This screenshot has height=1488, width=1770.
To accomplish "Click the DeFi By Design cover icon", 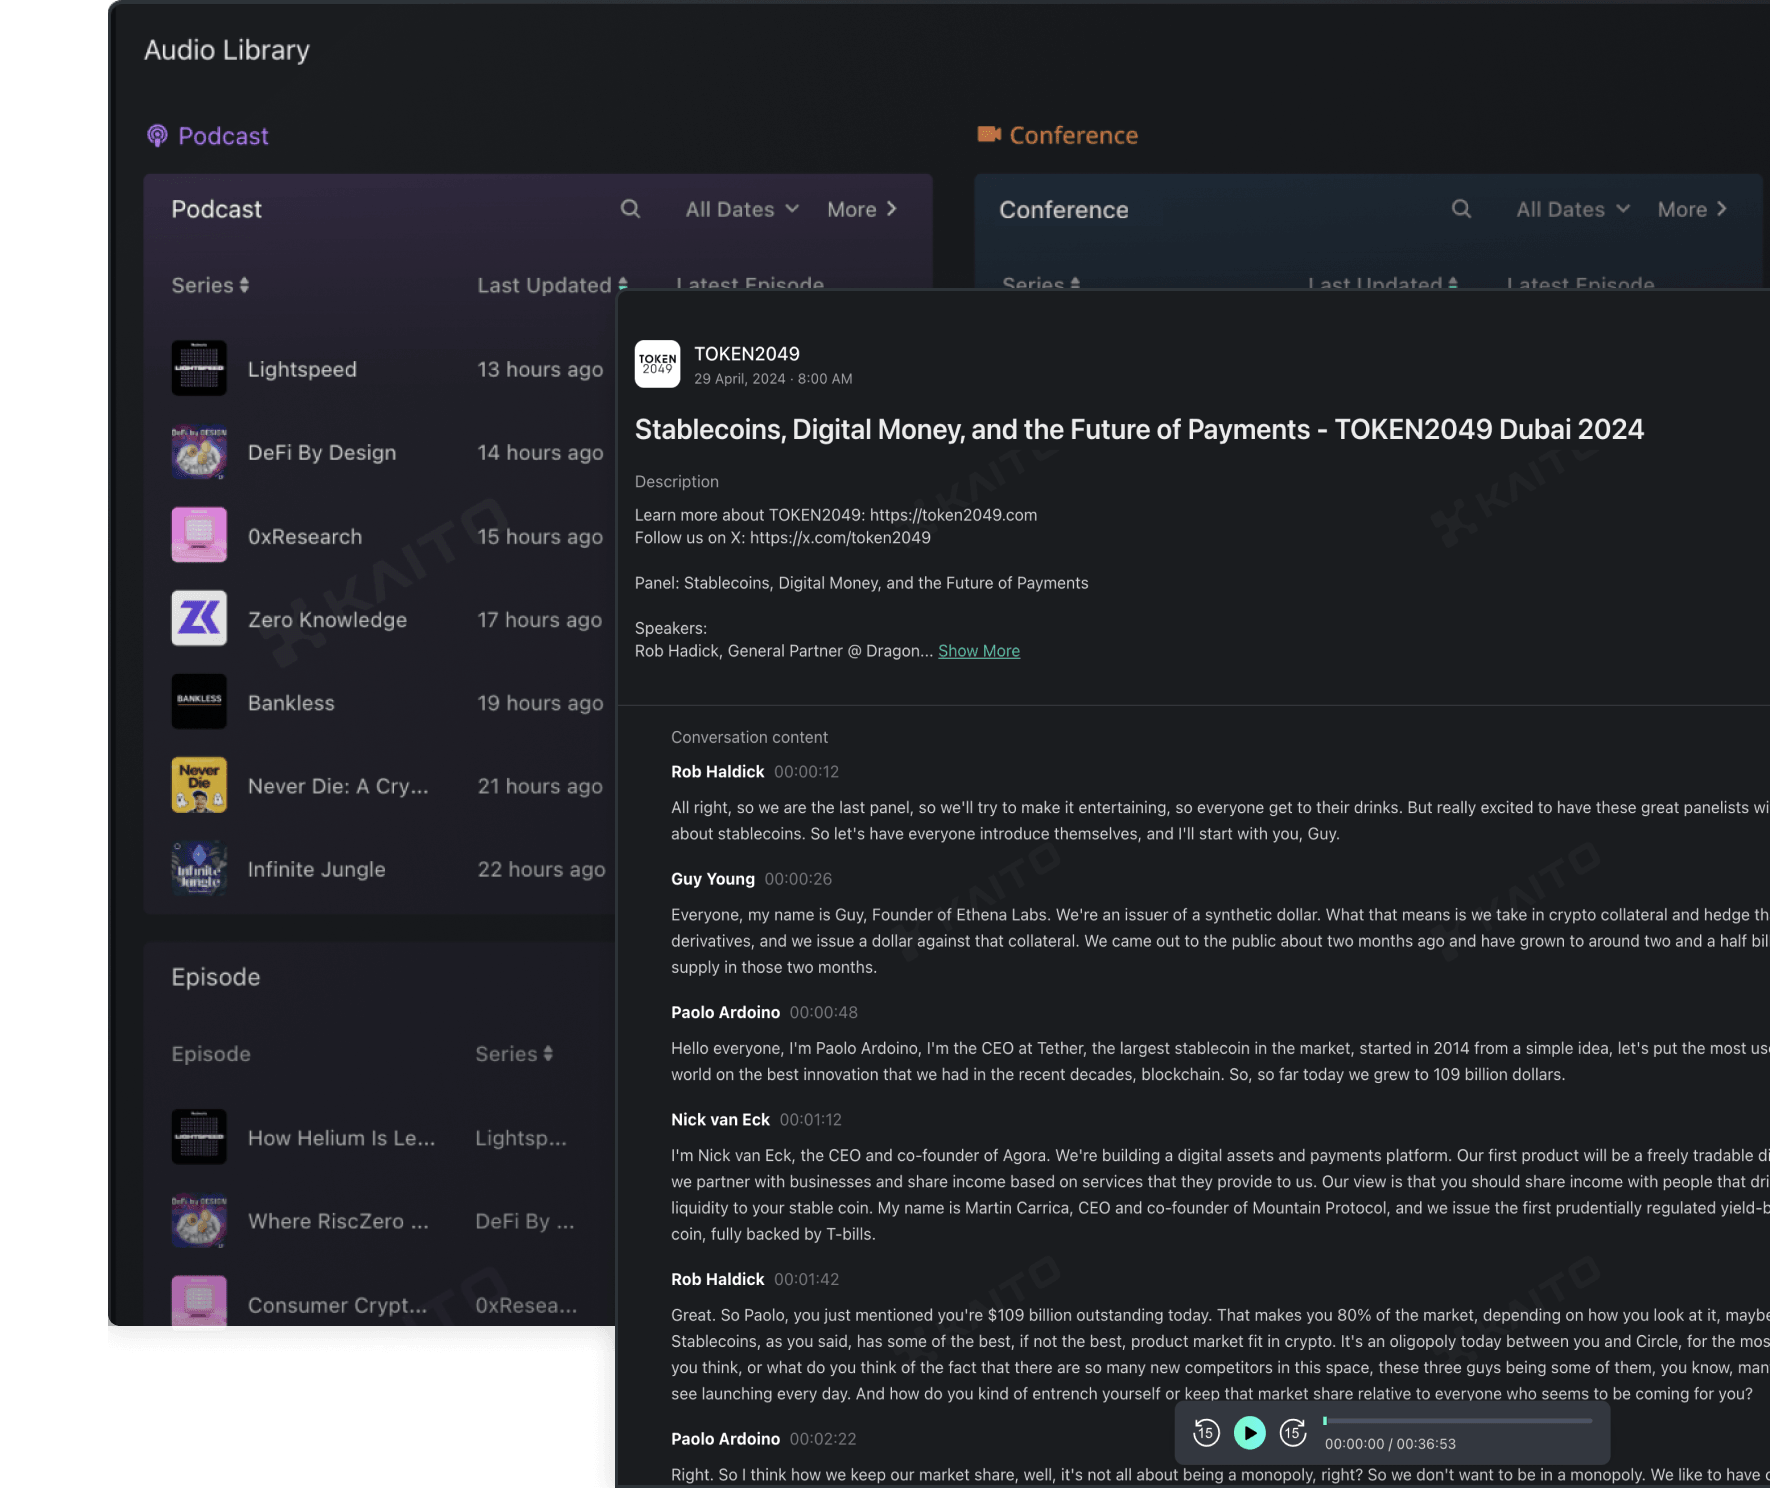I will tap(199, 452).
